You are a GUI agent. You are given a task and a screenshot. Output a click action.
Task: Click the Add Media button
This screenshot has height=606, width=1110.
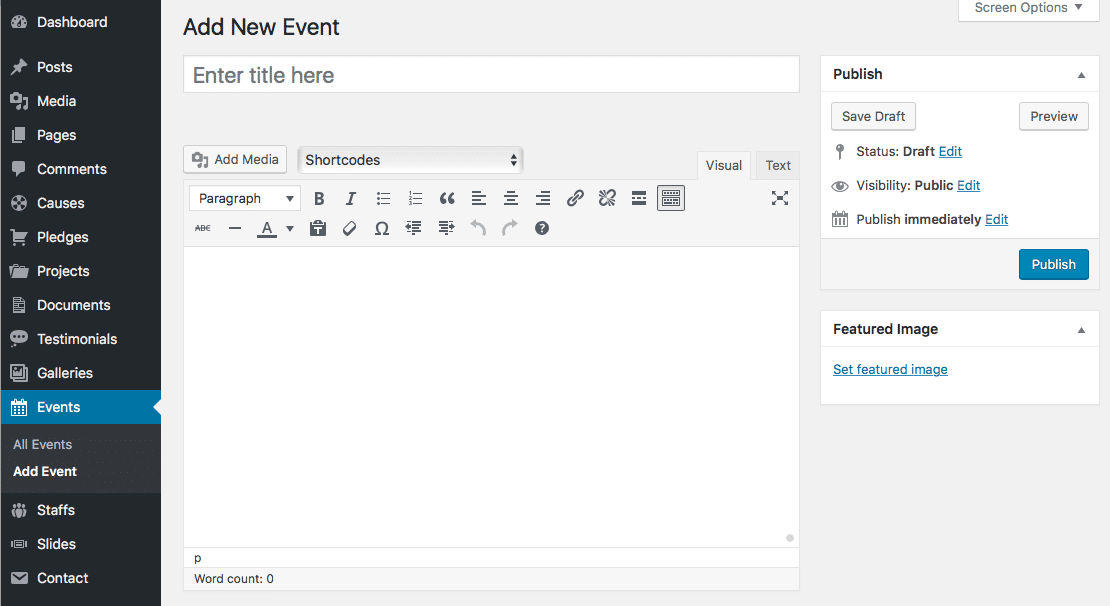pos(235,159)
